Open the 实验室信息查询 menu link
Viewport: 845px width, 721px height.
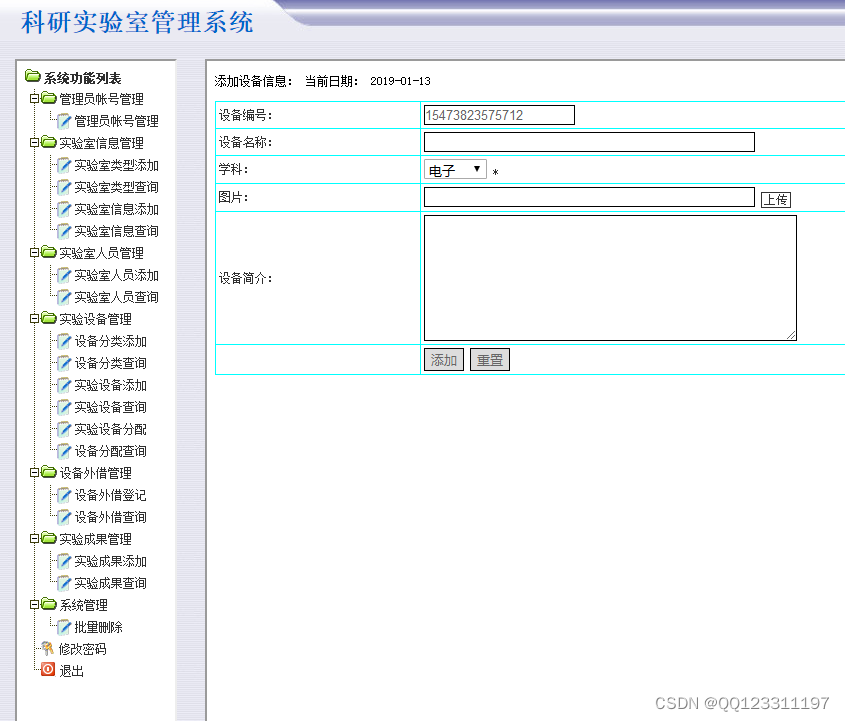pyautogui.click(x=116, y=231)
